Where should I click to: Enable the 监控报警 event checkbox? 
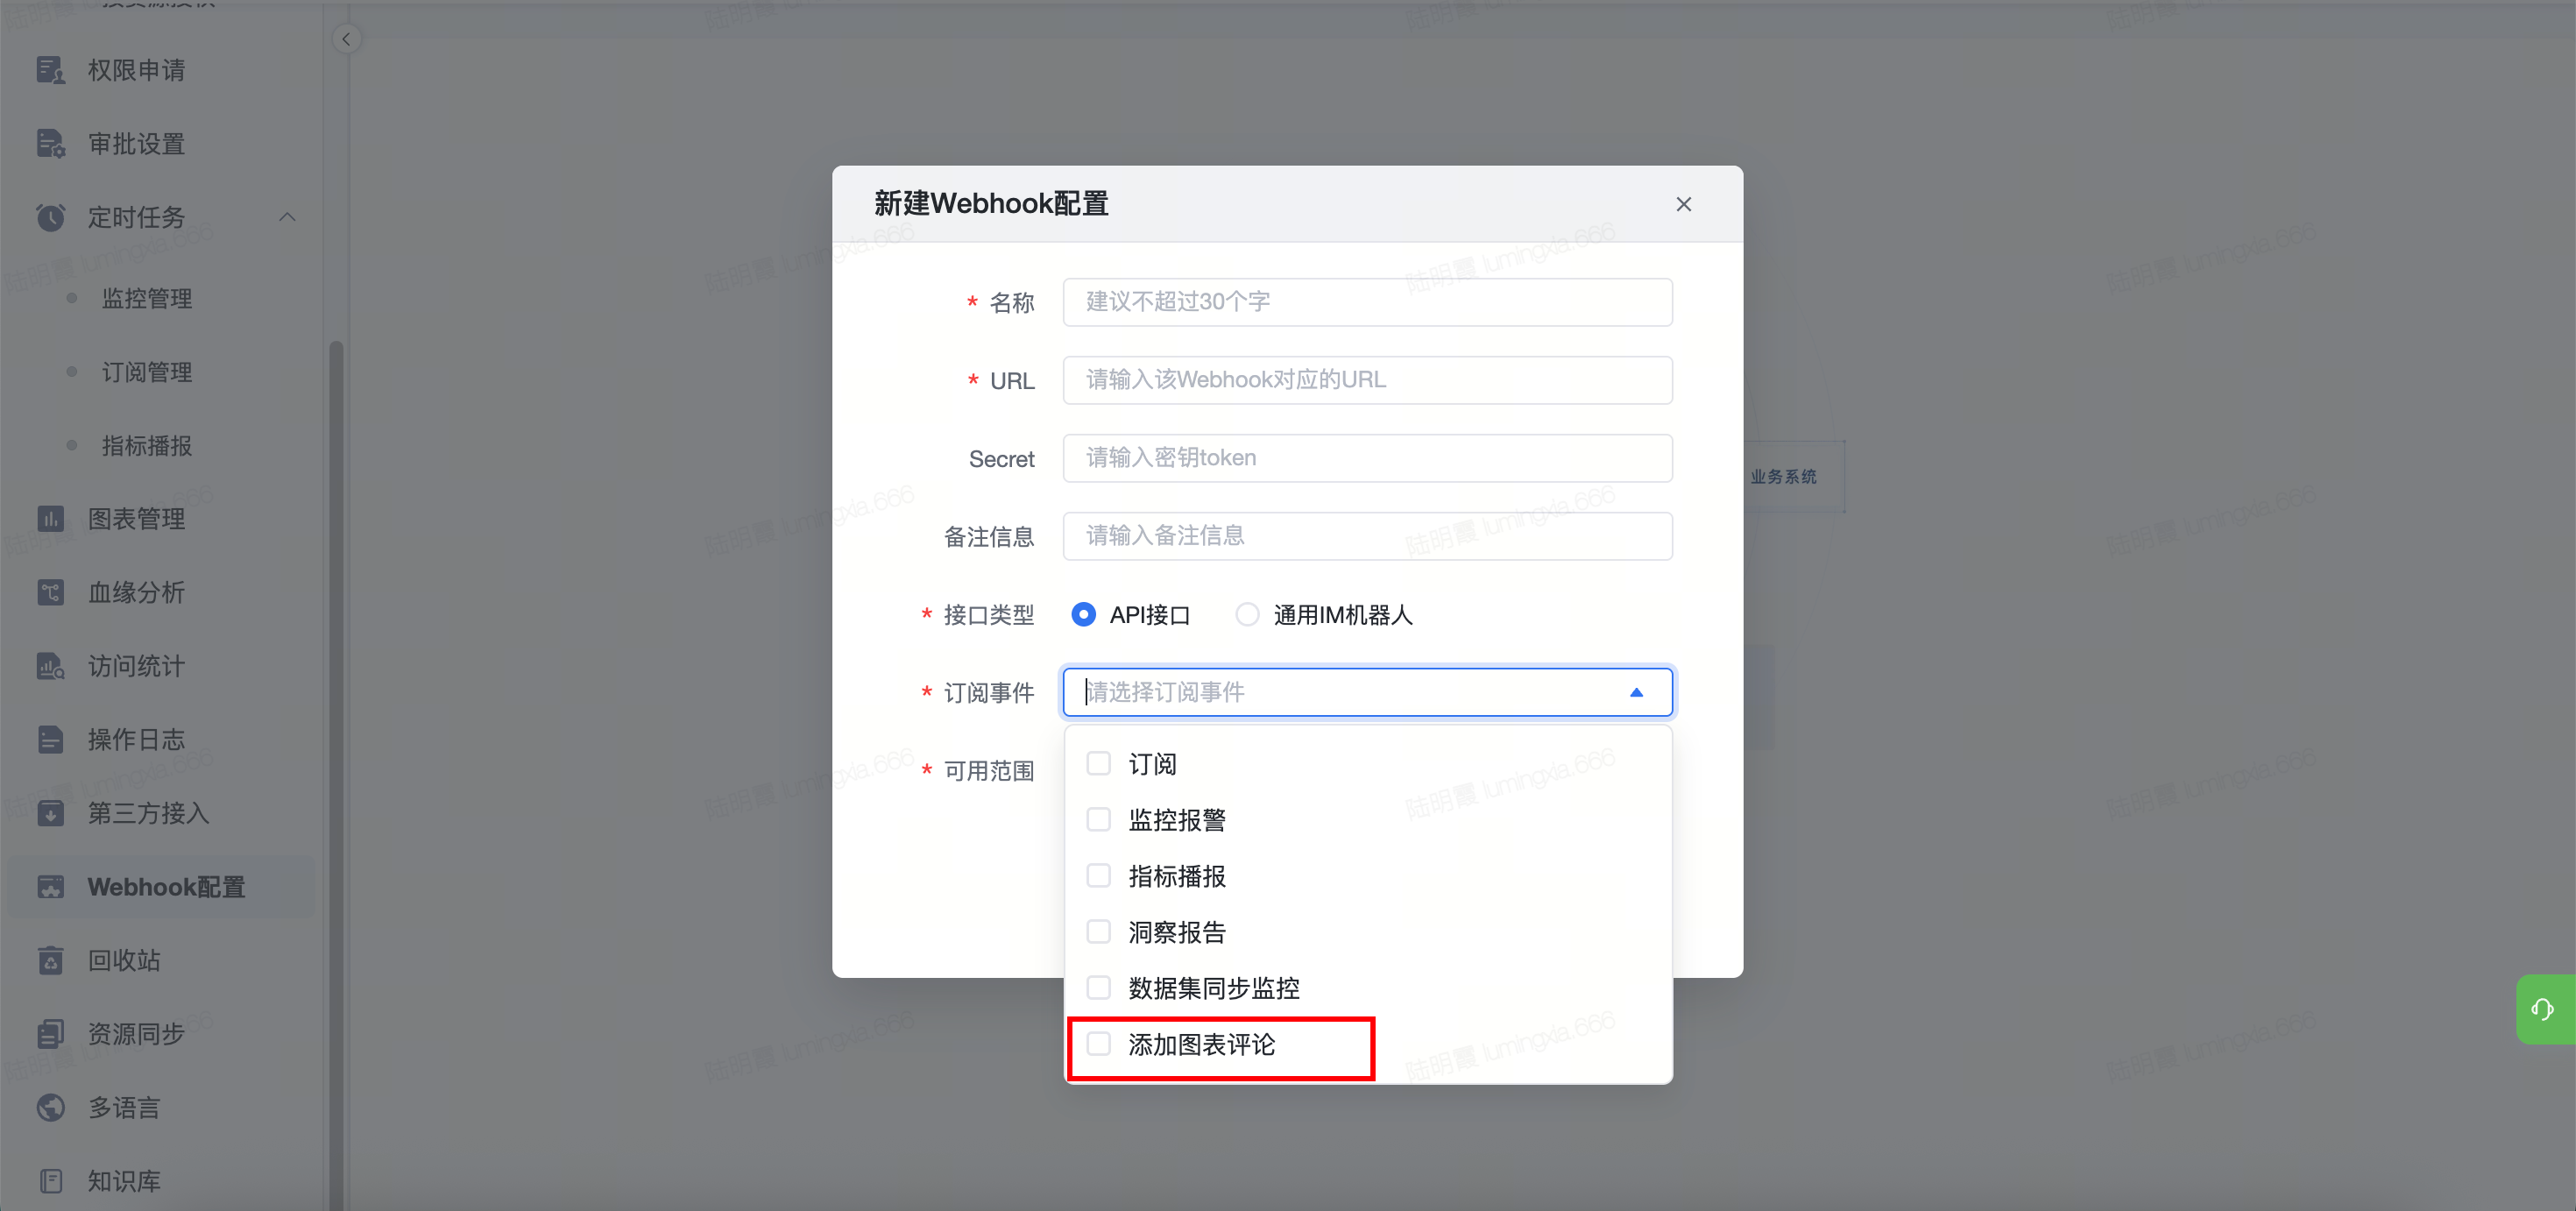1098,820
